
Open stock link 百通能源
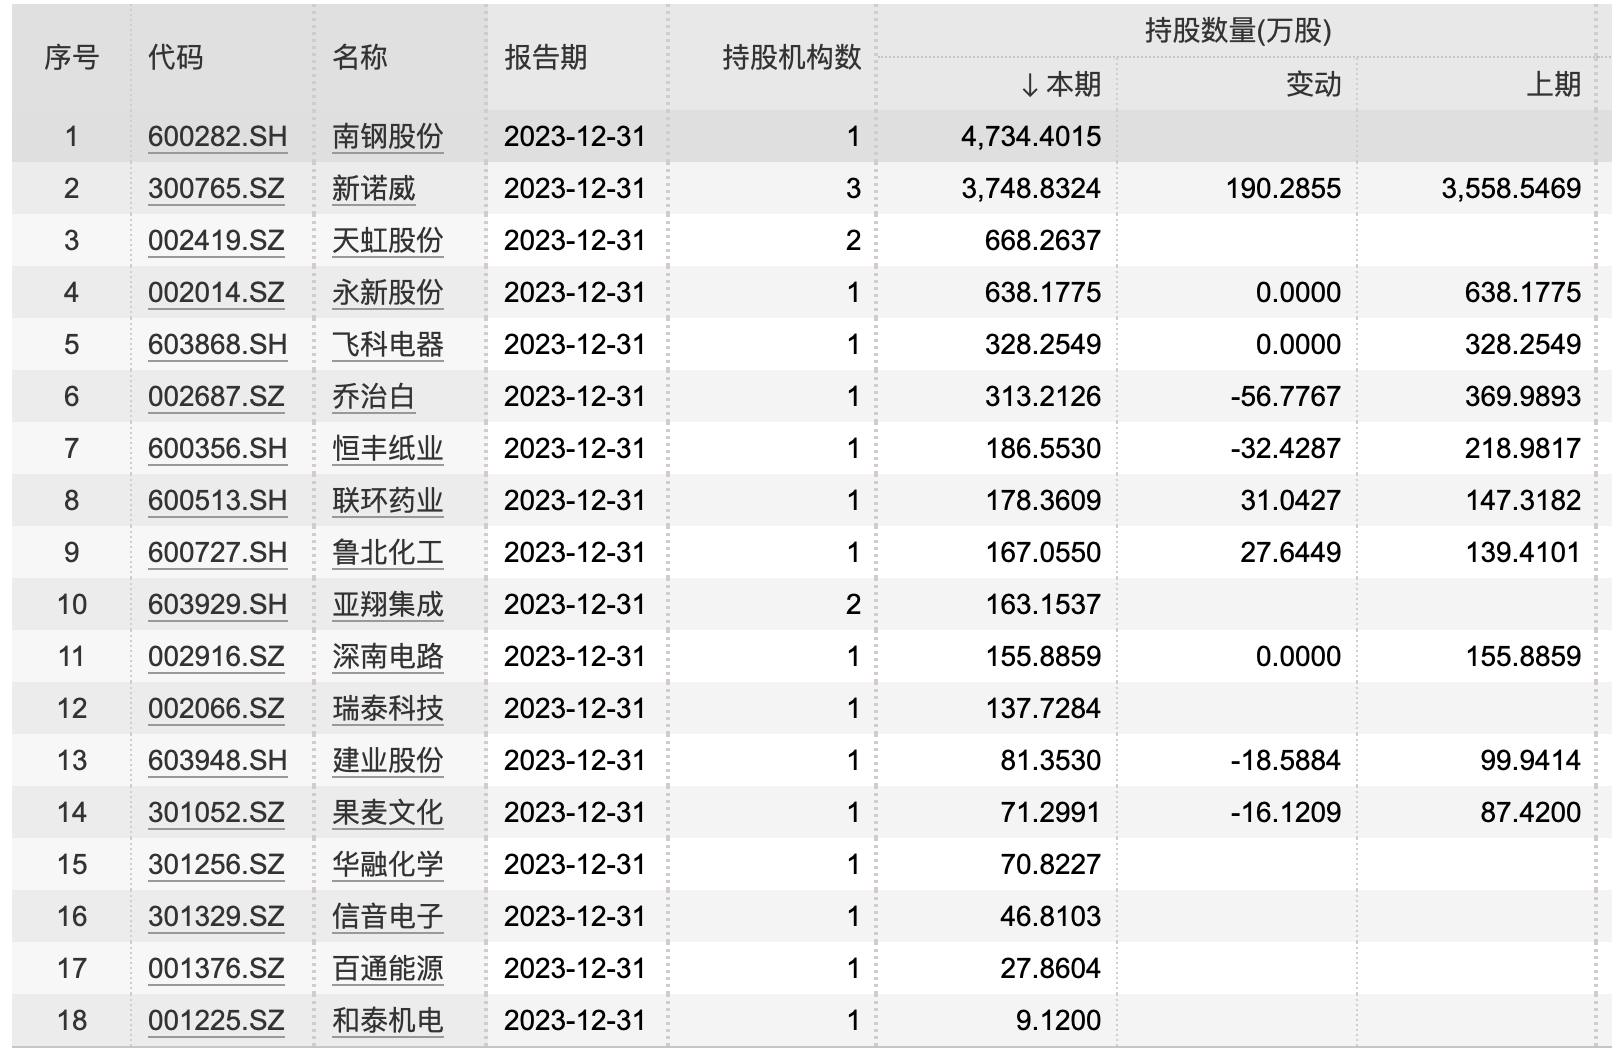387,969
